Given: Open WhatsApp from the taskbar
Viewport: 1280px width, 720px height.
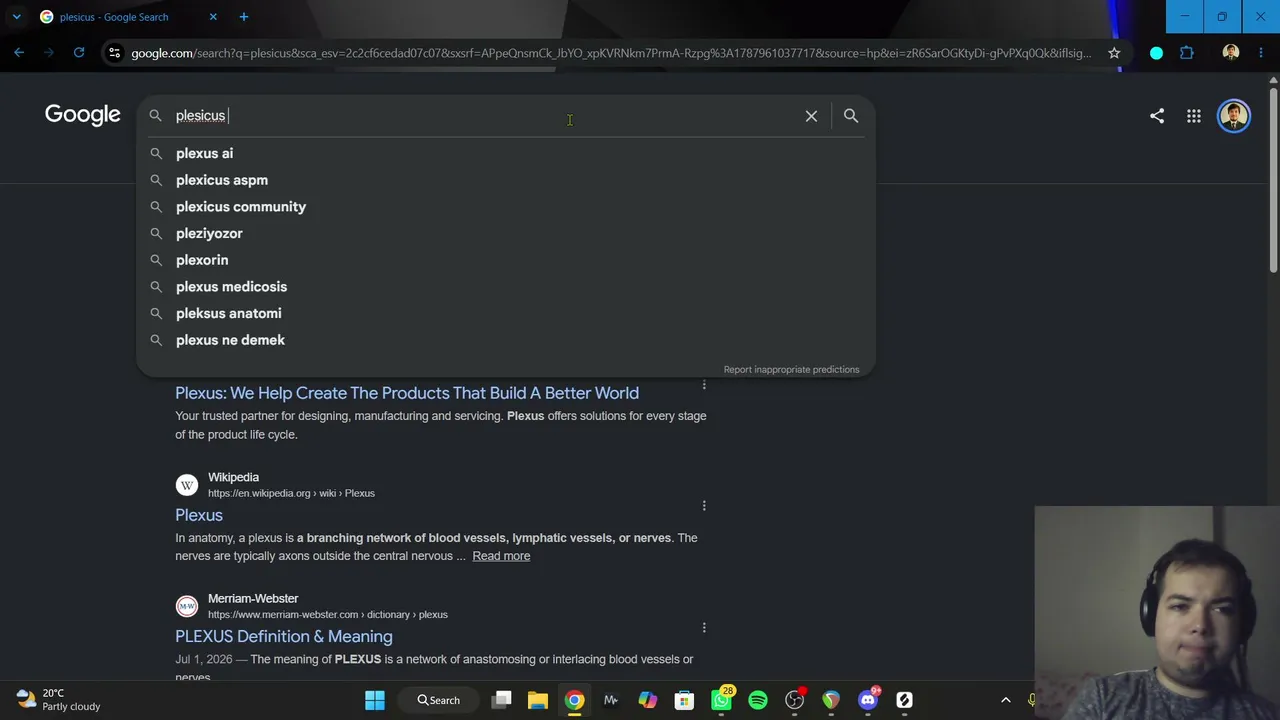Looking at the screenshot, I should point(721,700).
